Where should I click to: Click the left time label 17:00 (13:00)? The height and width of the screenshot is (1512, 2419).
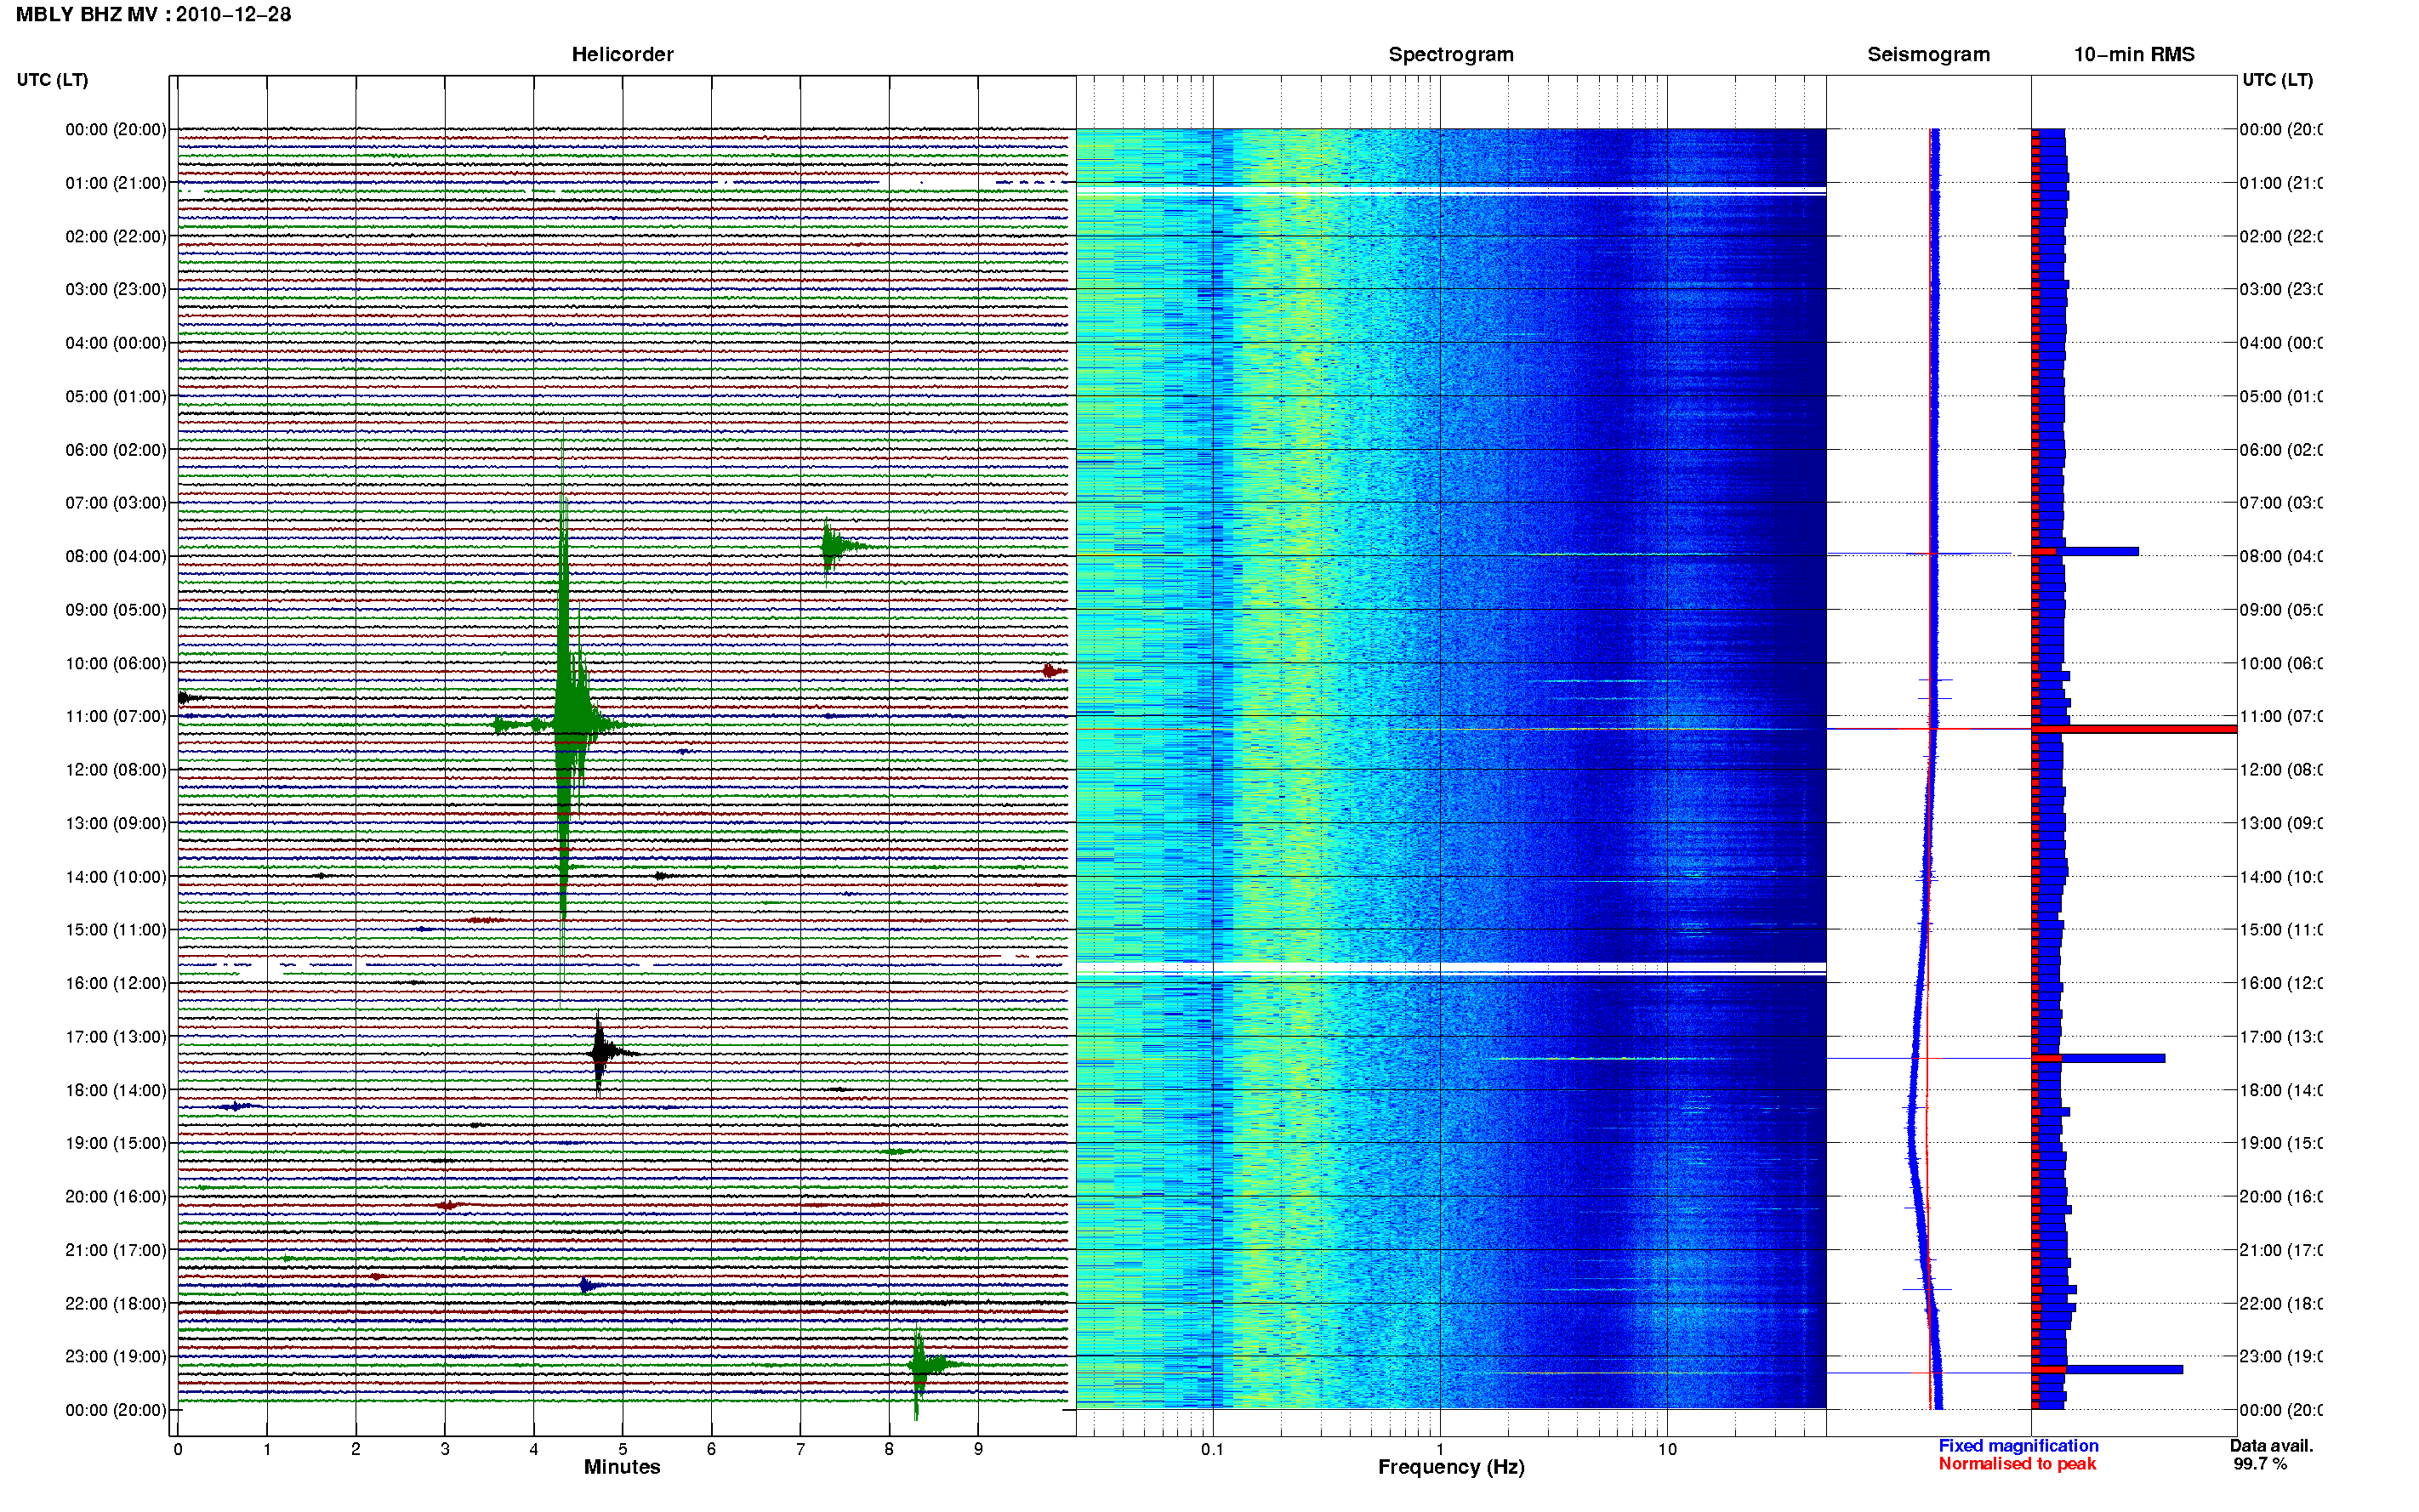pyautogui.click(x=116, y=1037)
